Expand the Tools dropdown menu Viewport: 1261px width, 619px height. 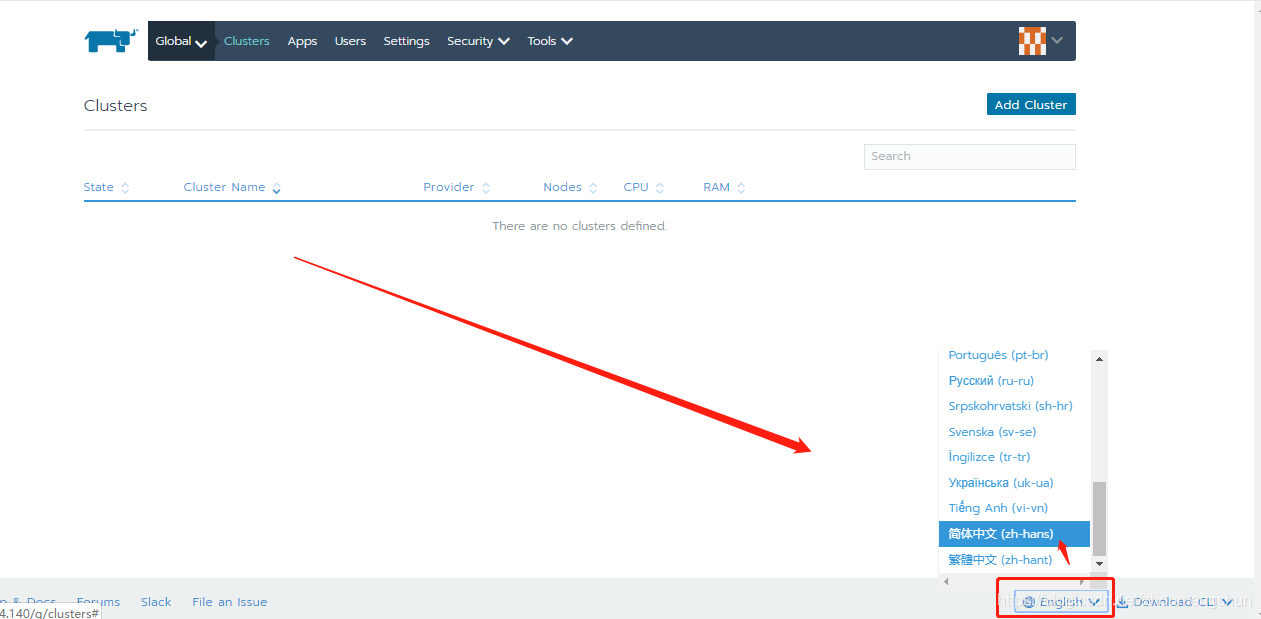tap(550, 41)
